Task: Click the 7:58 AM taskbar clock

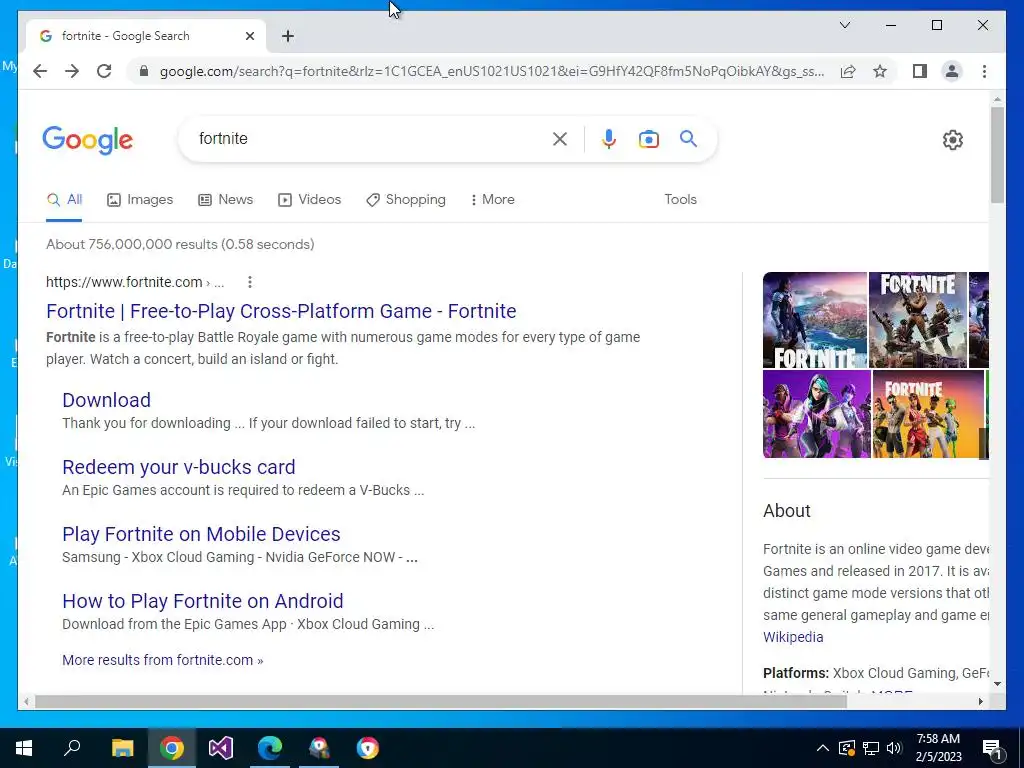Action: pyautogui.click(x=938, y=739)
